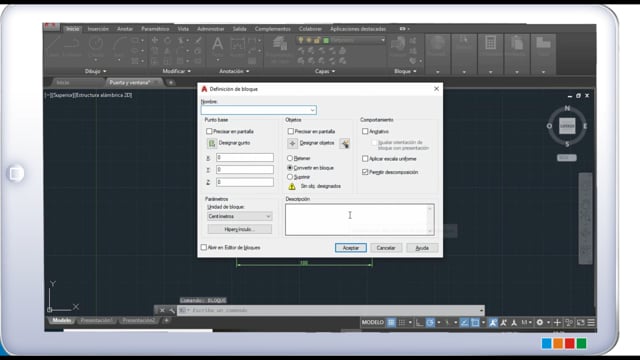Viewport: 640px width, 360px height.
Task: Enable Precisar en pantalla under Objetos
Action: click(x=291, y=131)
